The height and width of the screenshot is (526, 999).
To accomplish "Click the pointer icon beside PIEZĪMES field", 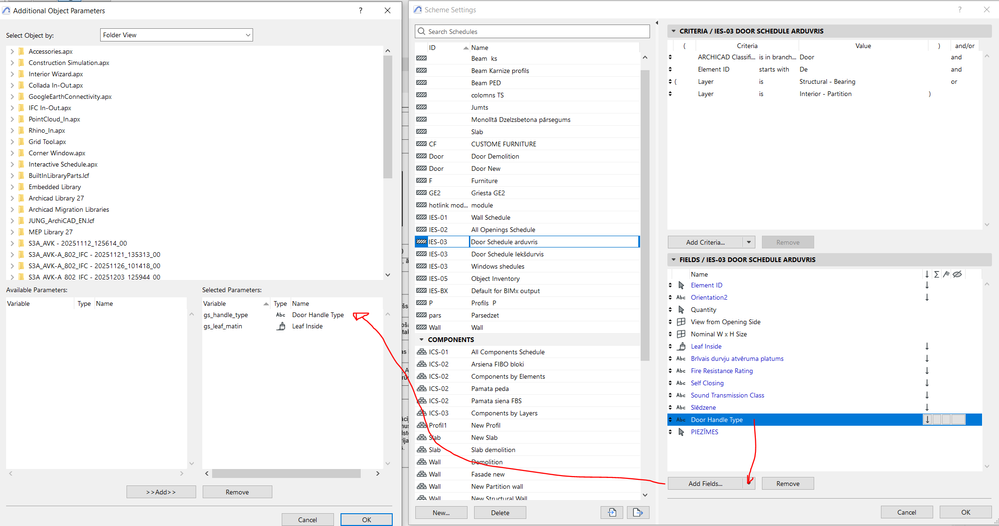I will (681, 432).
